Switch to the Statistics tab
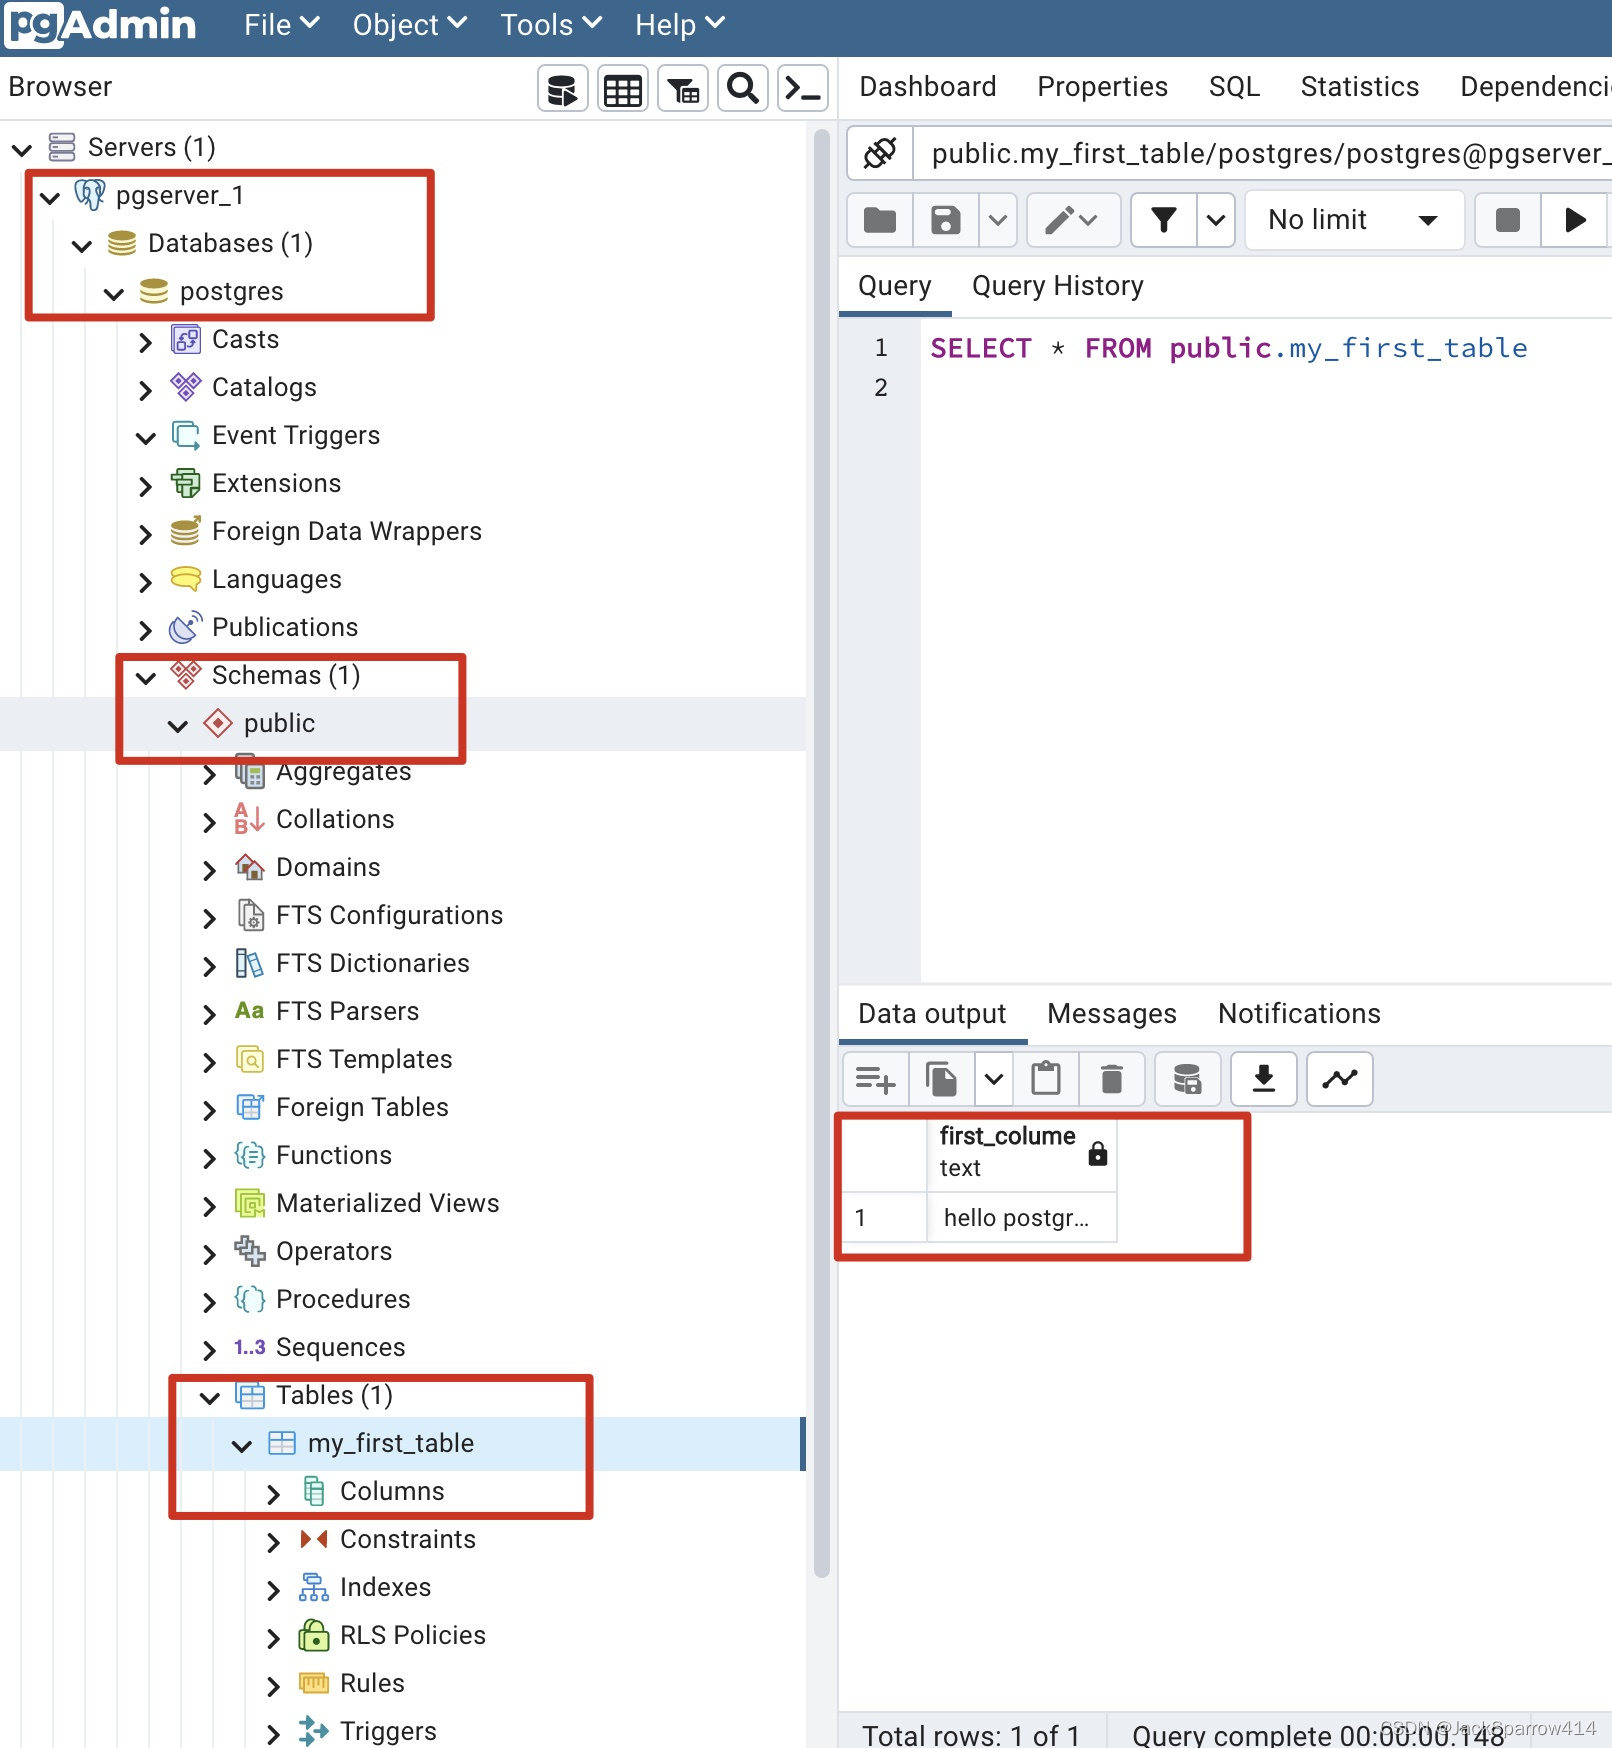 pos(1360,87)
